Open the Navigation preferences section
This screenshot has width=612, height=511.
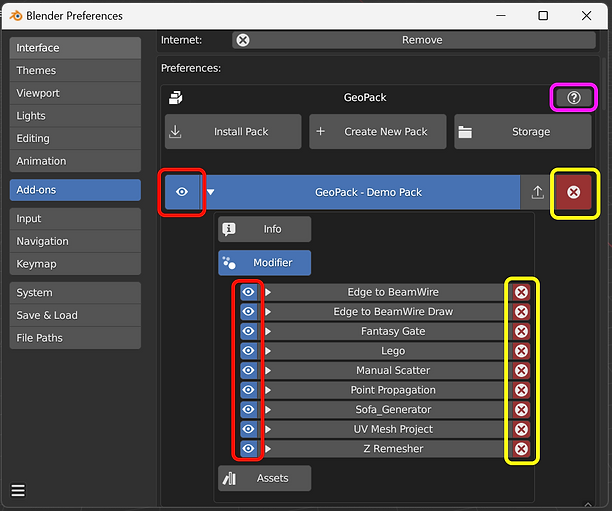click(x=75, y=241)
